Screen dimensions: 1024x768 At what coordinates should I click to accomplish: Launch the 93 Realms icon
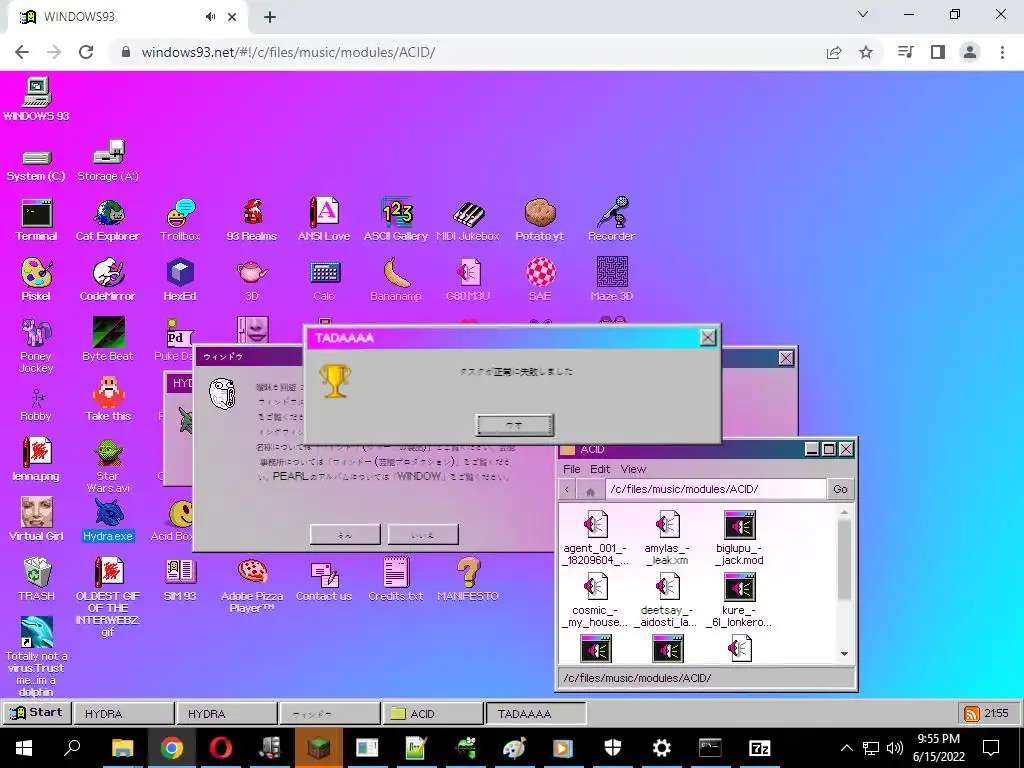[x=252, y=213]
